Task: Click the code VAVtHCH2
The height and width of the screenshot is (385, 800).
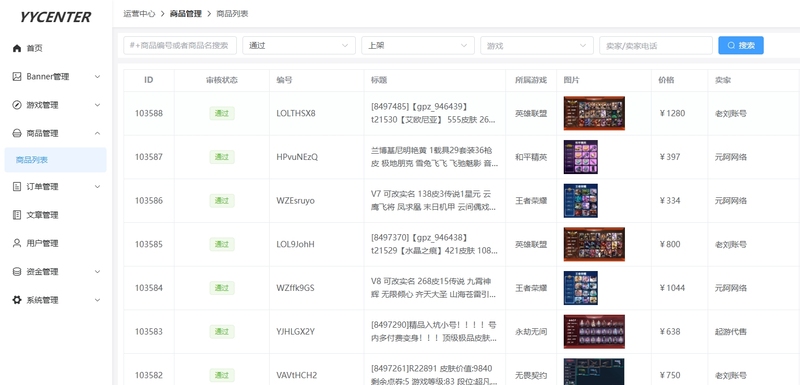Action: 296,375
